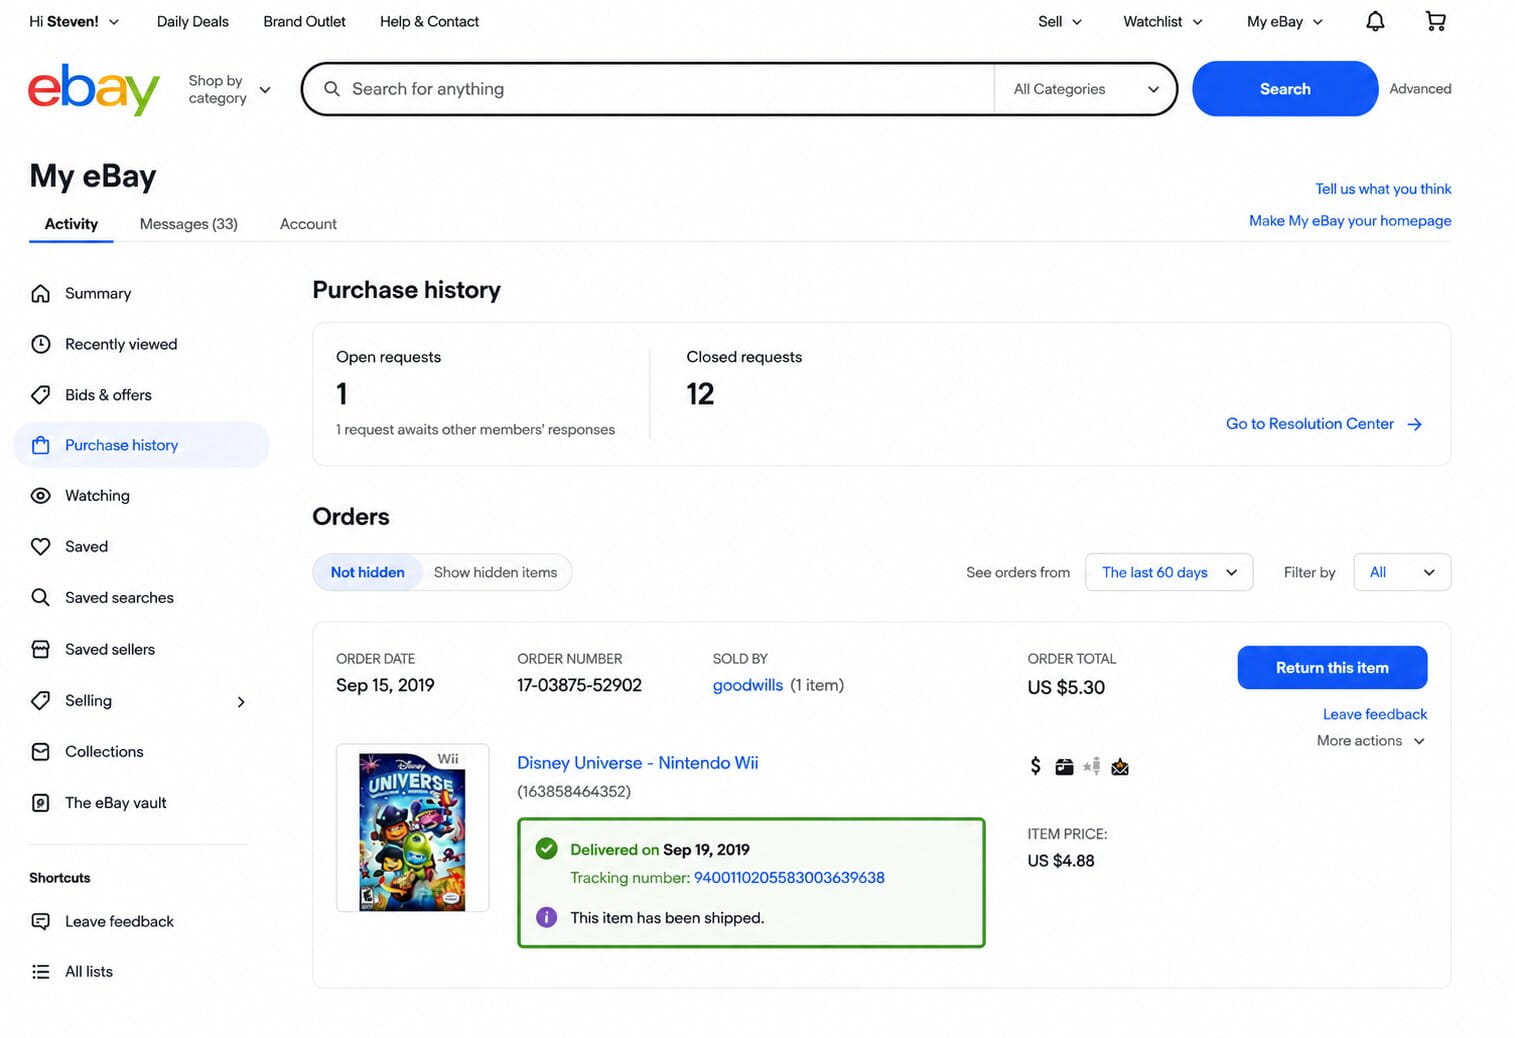The image size is (1515, 1038).
Task: Change the 'The last 60 days' order range
Action: (x=1169, y=572)
